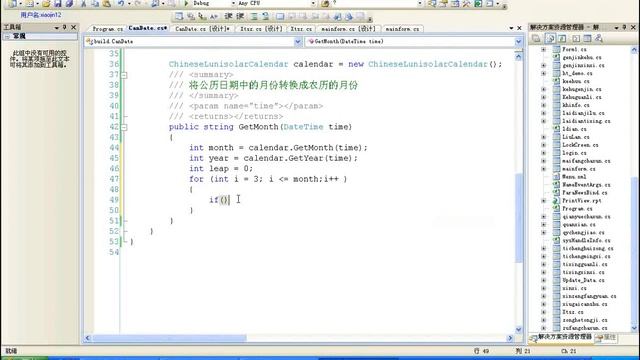640x360 pixels.
Task: Open the Properties Window icon top-right toolbar
Action: click(443, 4)
